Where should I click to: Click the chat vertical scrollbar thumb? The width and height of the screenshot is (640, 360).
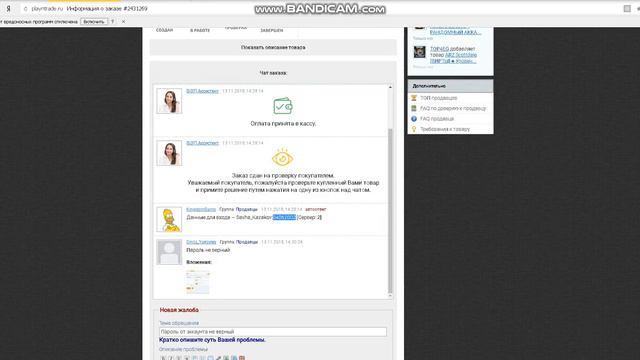point(390,210)
